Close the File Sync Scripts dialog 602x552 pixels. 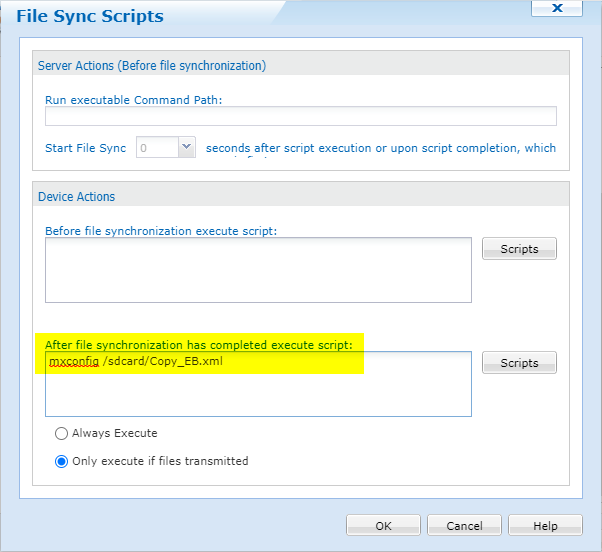(557, 8)
